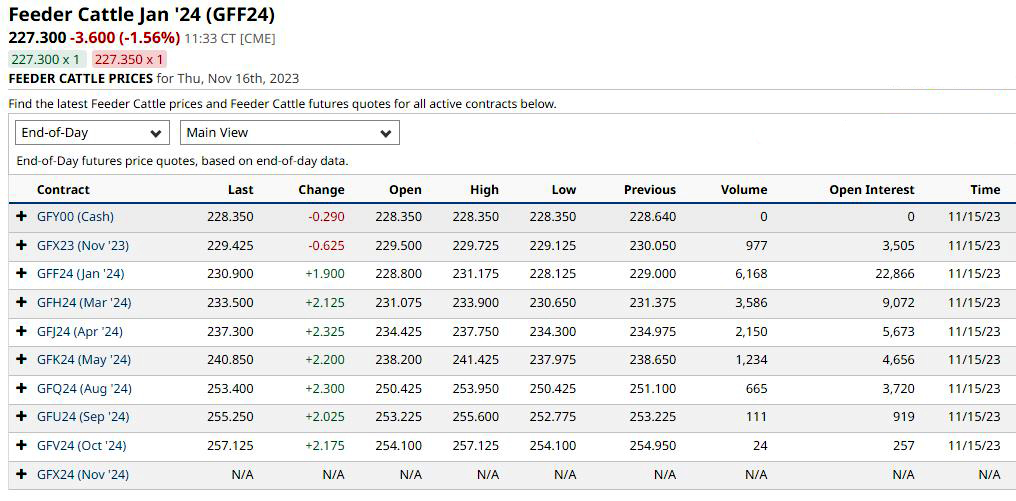Click plus icon beside GFQ24 (Aug '24)
Viewport: 1016px width, 501px height.
click(x=21, y=388)
